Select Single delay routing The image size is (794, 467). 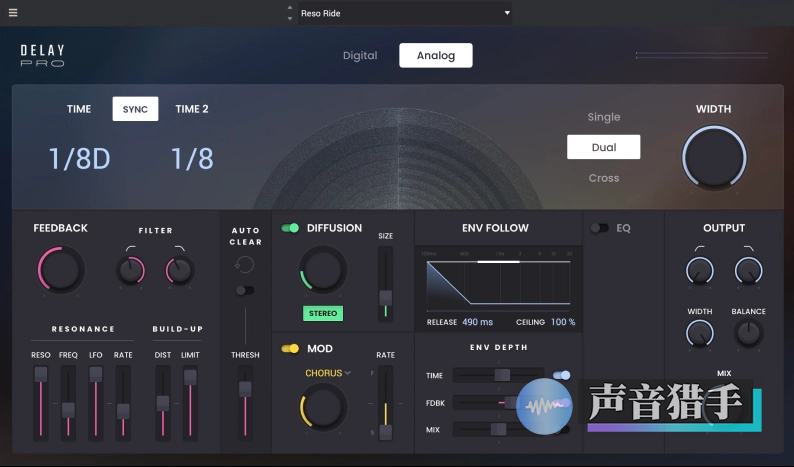[x=604, y=117]
